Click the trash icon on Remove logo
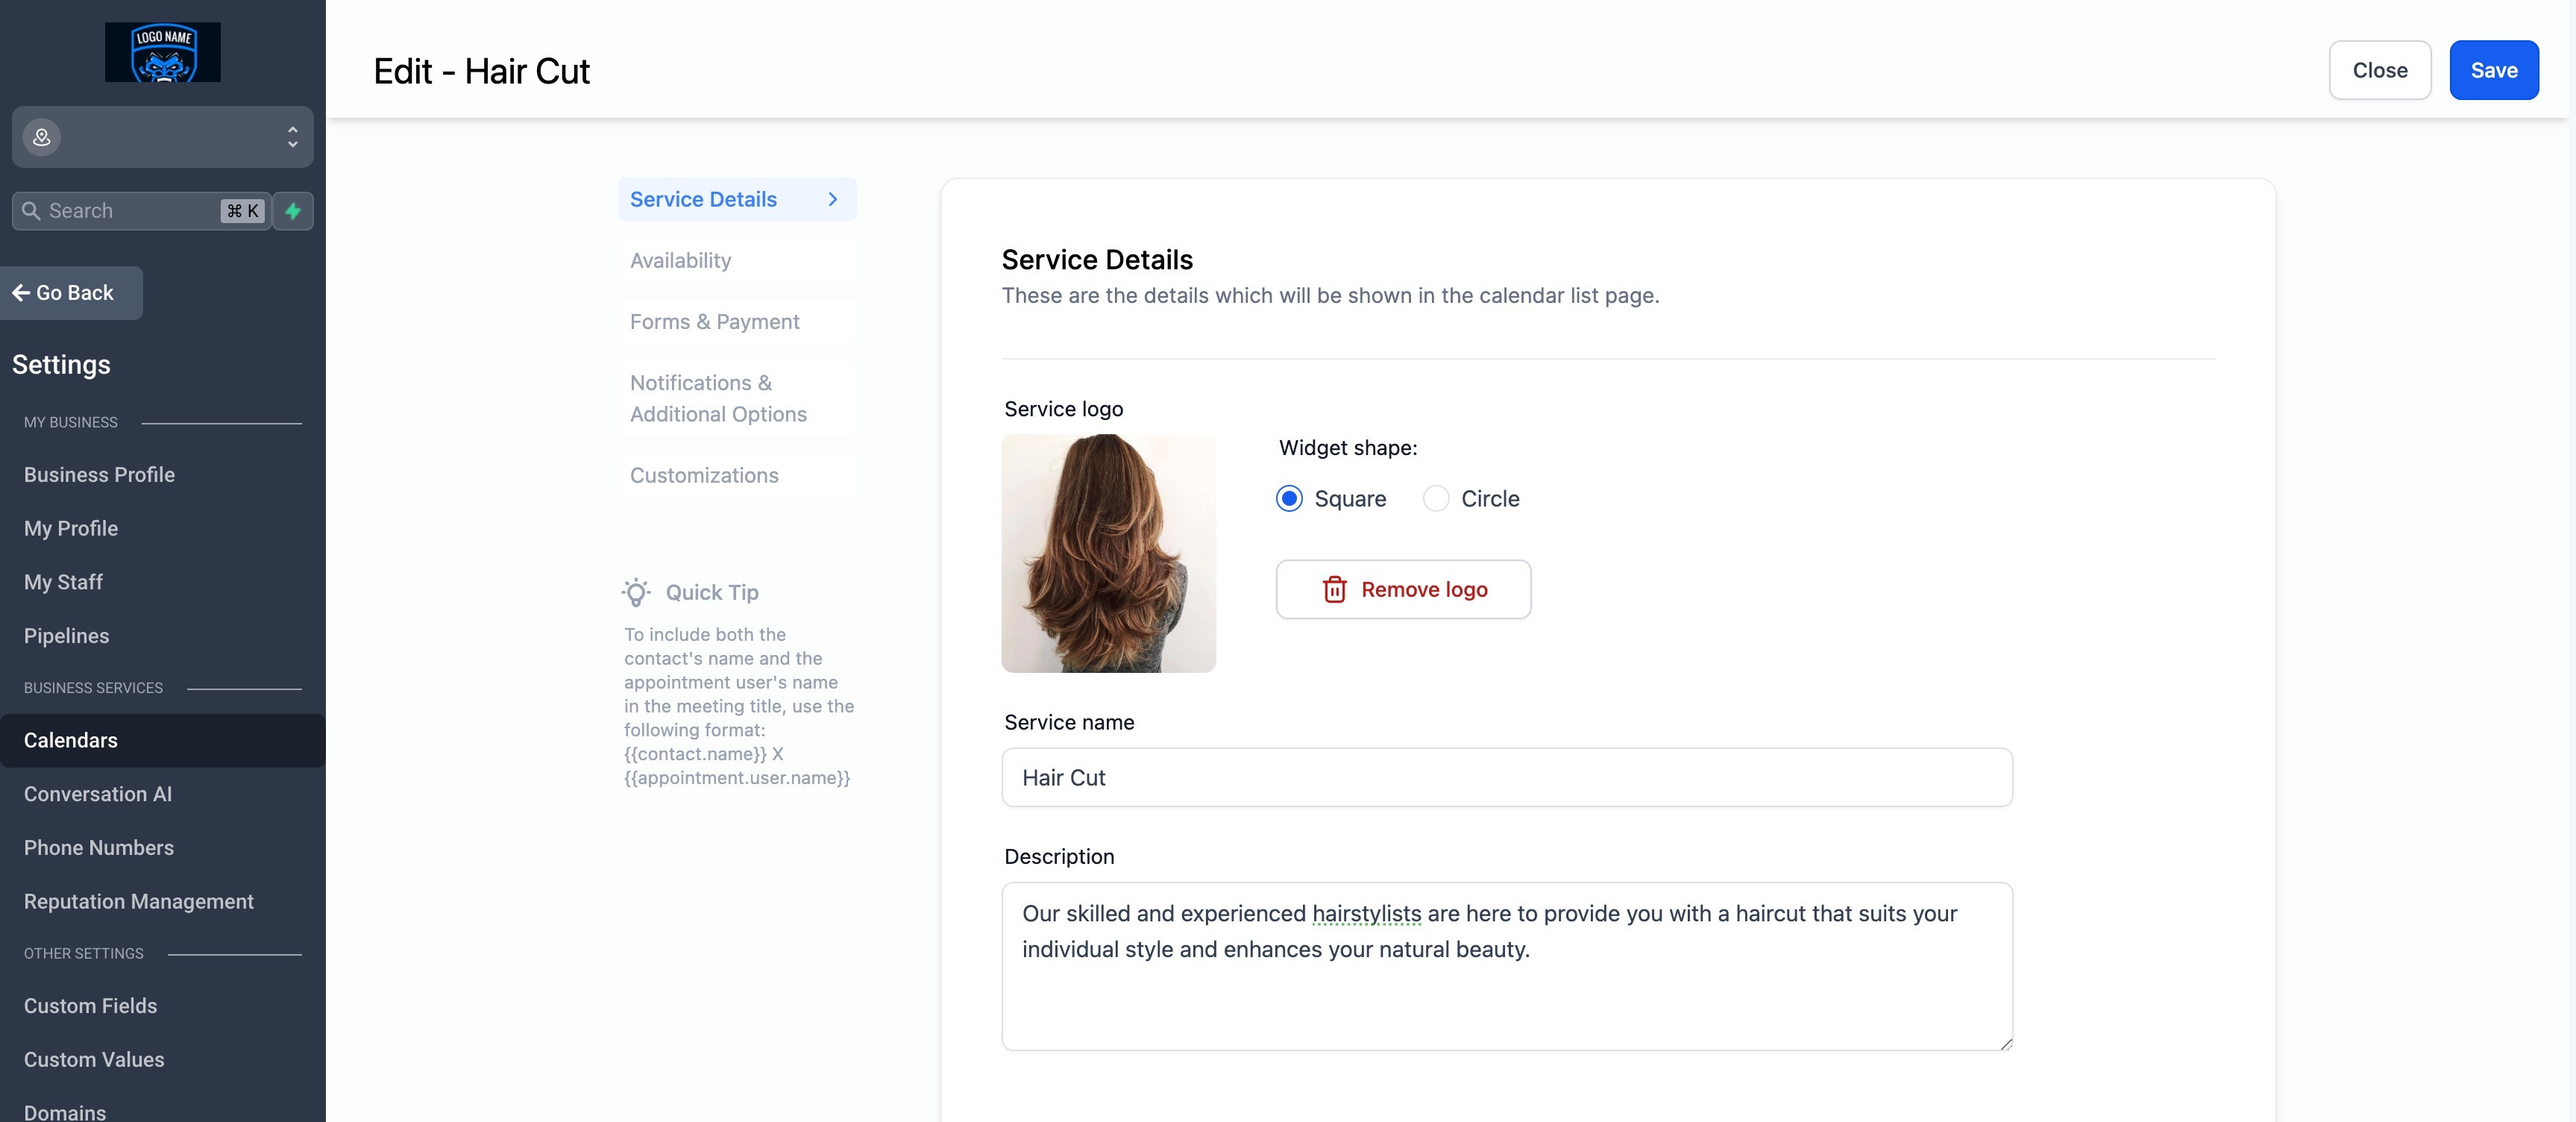Screen dimensions: 2576x1122 pos(1334,590)
